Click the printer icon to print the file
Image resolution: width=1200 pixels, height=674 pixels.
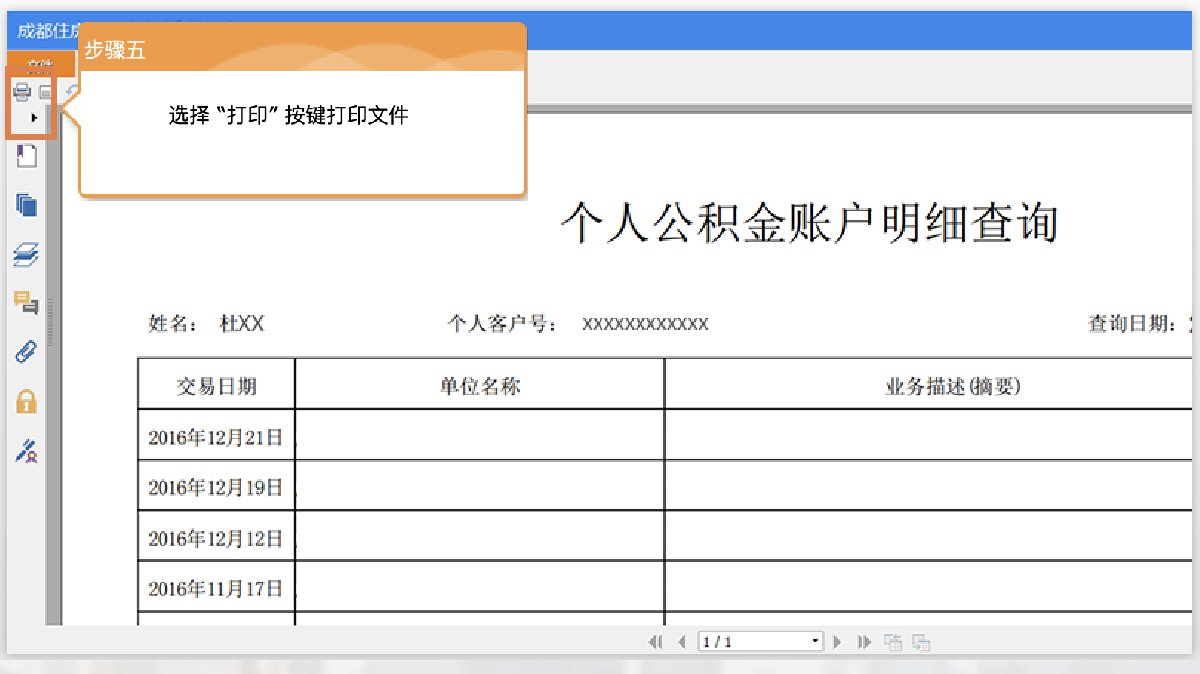(x=22, y=93)
